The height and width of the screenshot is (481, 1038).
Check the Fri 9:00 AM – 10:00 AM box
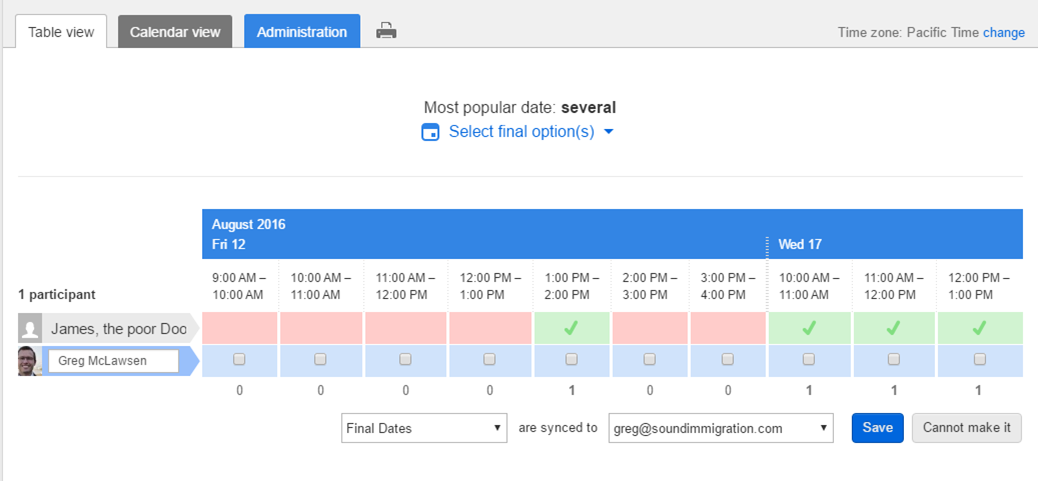pyautogui.click(x=239, y=359)
